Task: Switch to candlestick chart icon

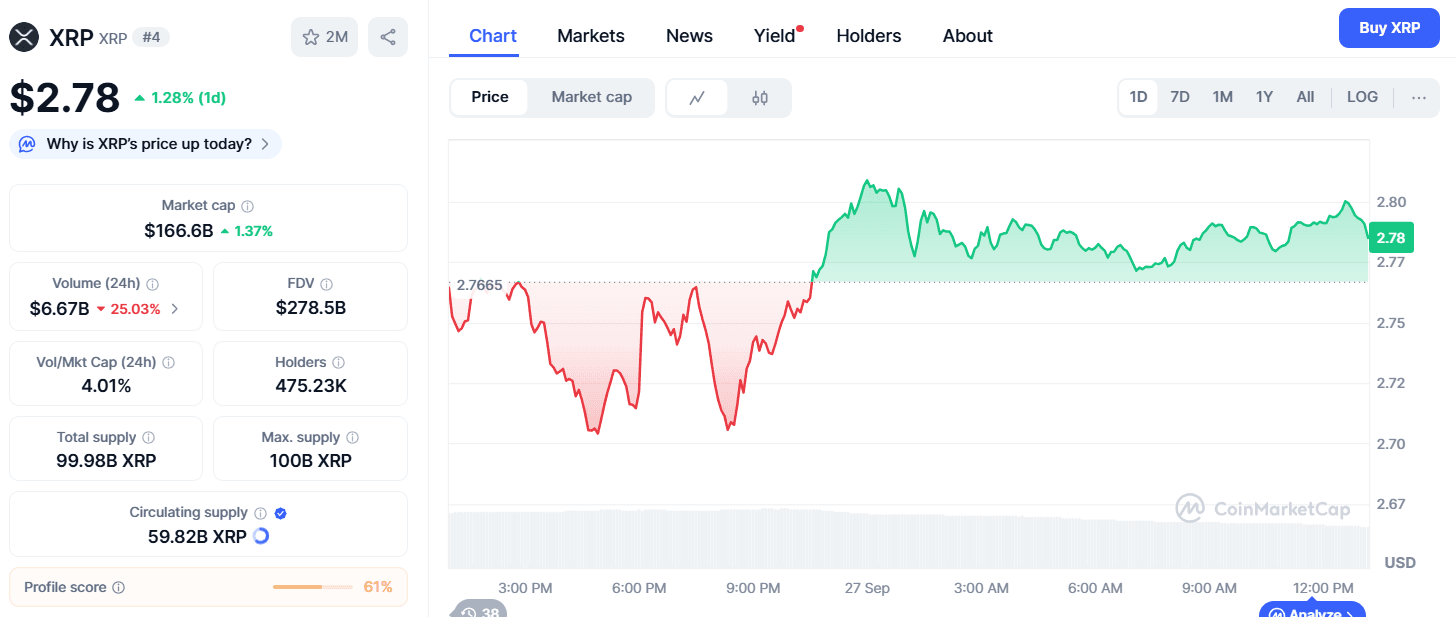Action: point(760,97)
